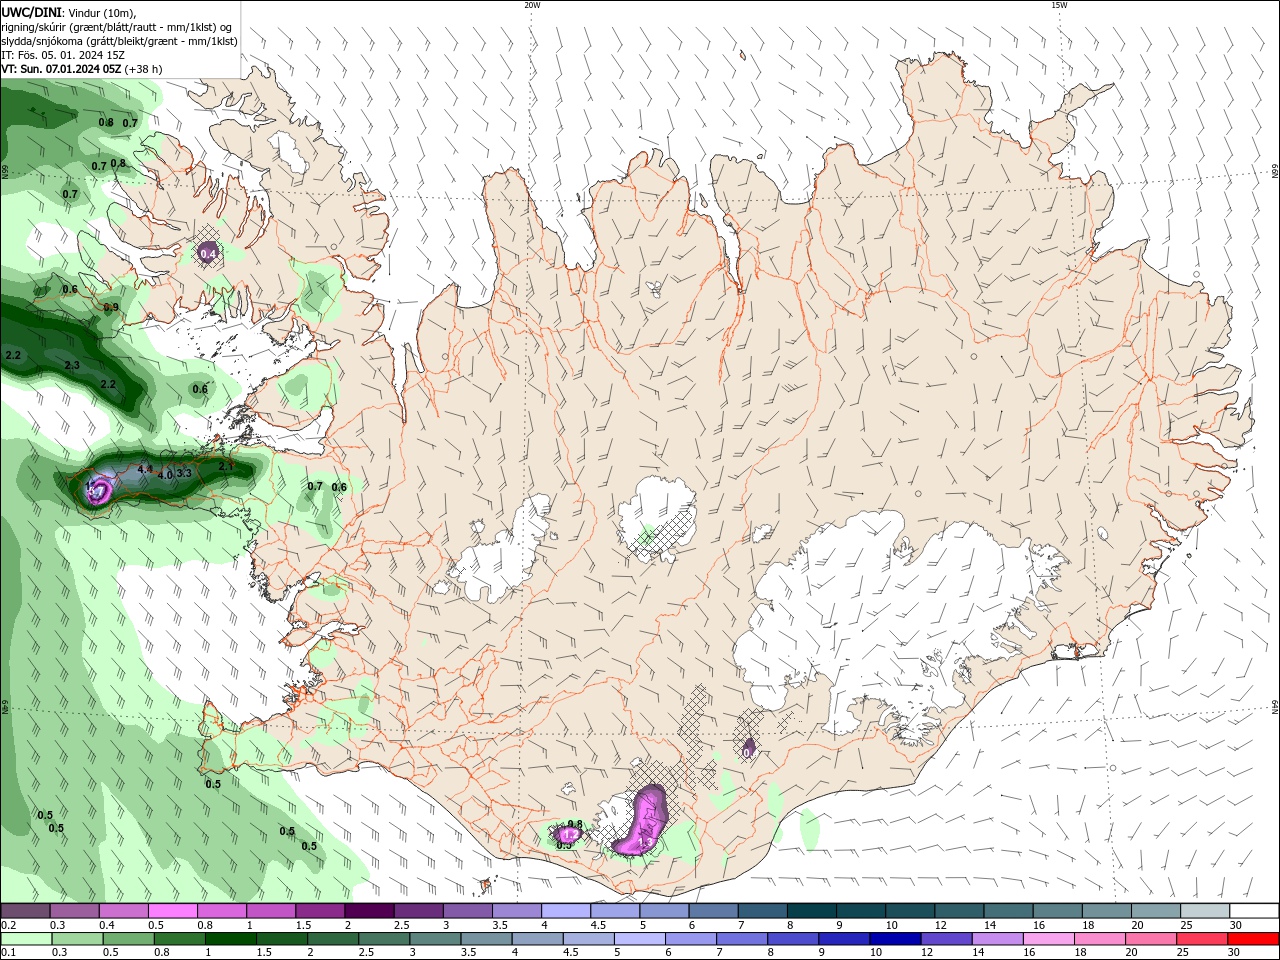The width and height of the screenshot is (1280, 960).
Task: Click the 'slydda/snjókoma' legend description line
Action: 119,41
